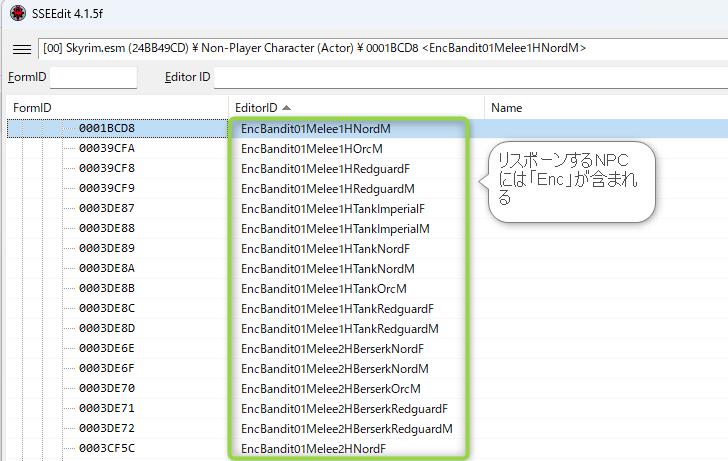Select record EncBandit01Melee1HOrcM
This screenshot has width=728, height=461.
[312, 149]
